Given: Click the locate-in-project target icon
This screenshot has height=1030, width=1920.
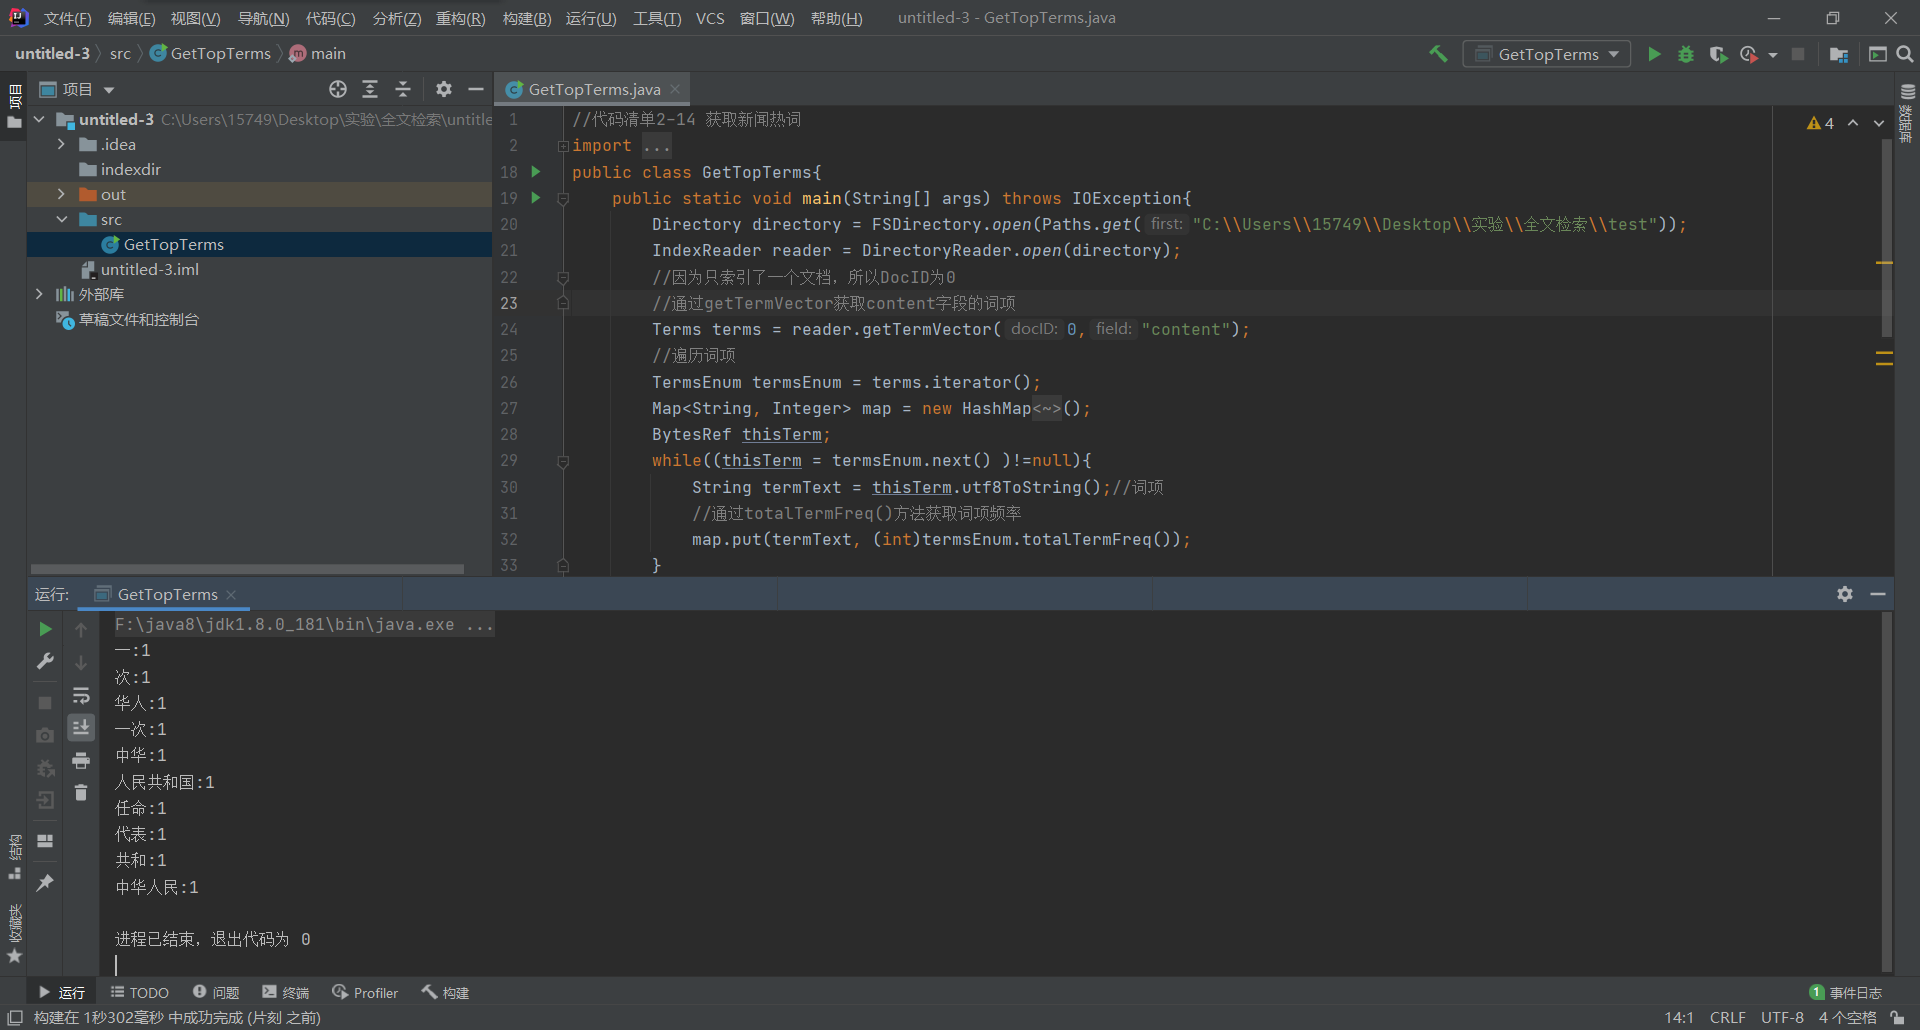Looking at the screenshot, I should 338,89.
